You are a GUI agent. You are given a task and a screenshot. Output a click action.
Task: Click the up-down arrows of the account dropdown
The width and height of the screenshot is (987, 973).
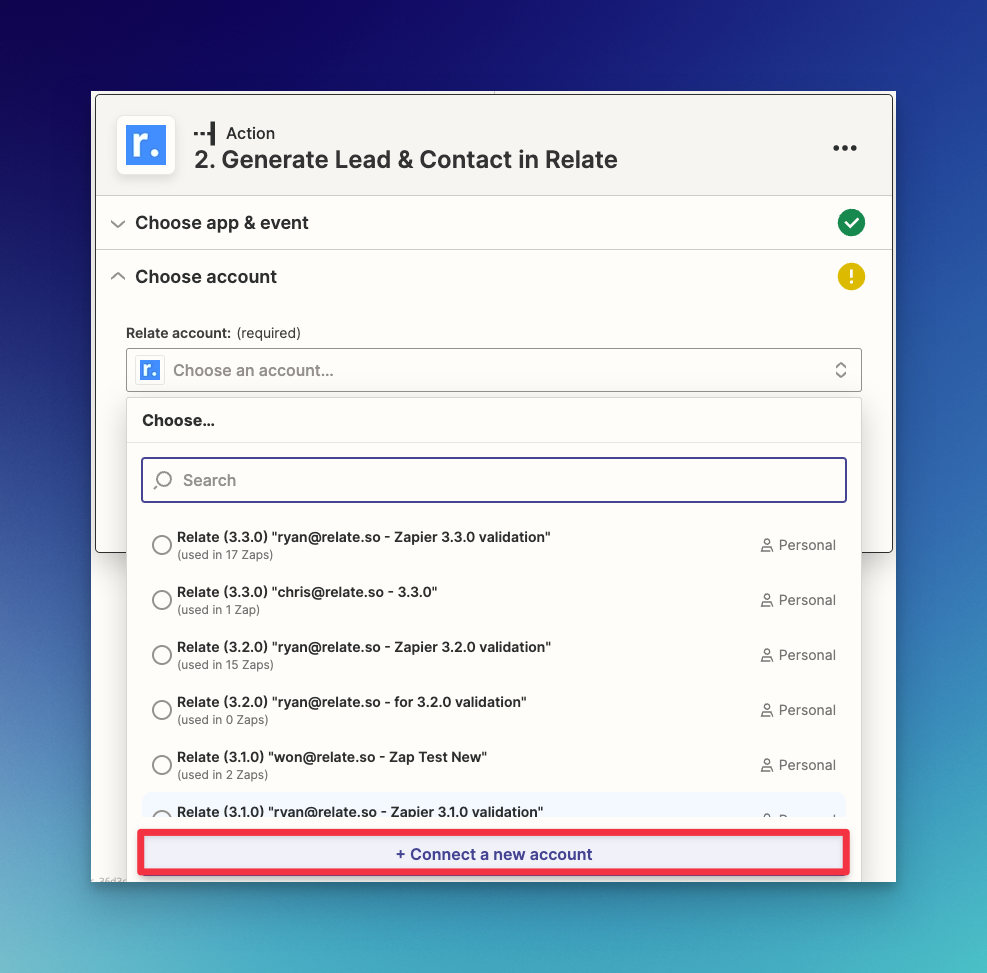(840, 370)
